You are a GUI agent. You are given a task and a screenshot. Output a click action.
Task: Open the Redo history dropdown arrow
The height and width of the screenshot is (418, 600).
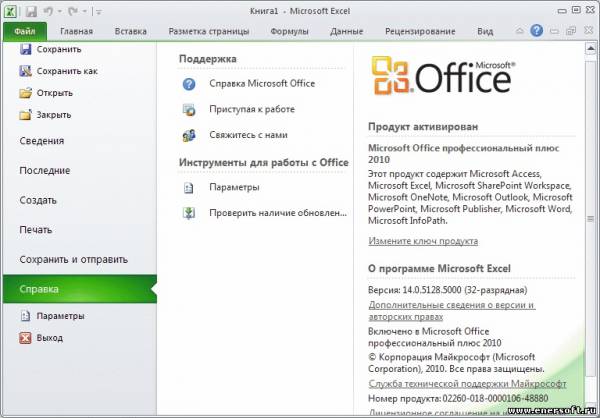click(85, 12)
